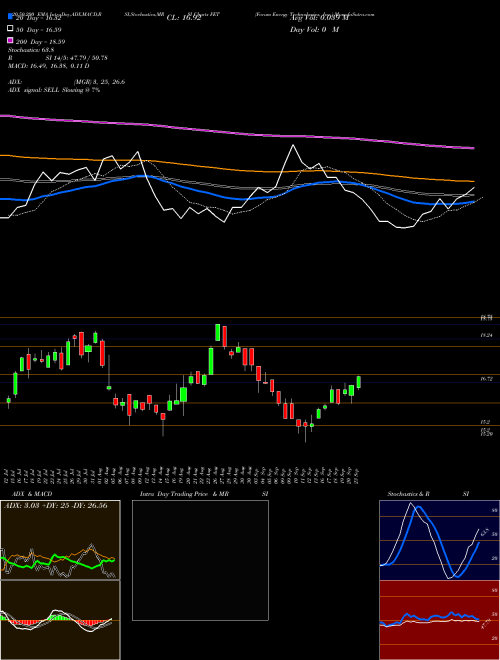
Task: Open the ADX indicator chart panel
Action: tap(60, 540)
